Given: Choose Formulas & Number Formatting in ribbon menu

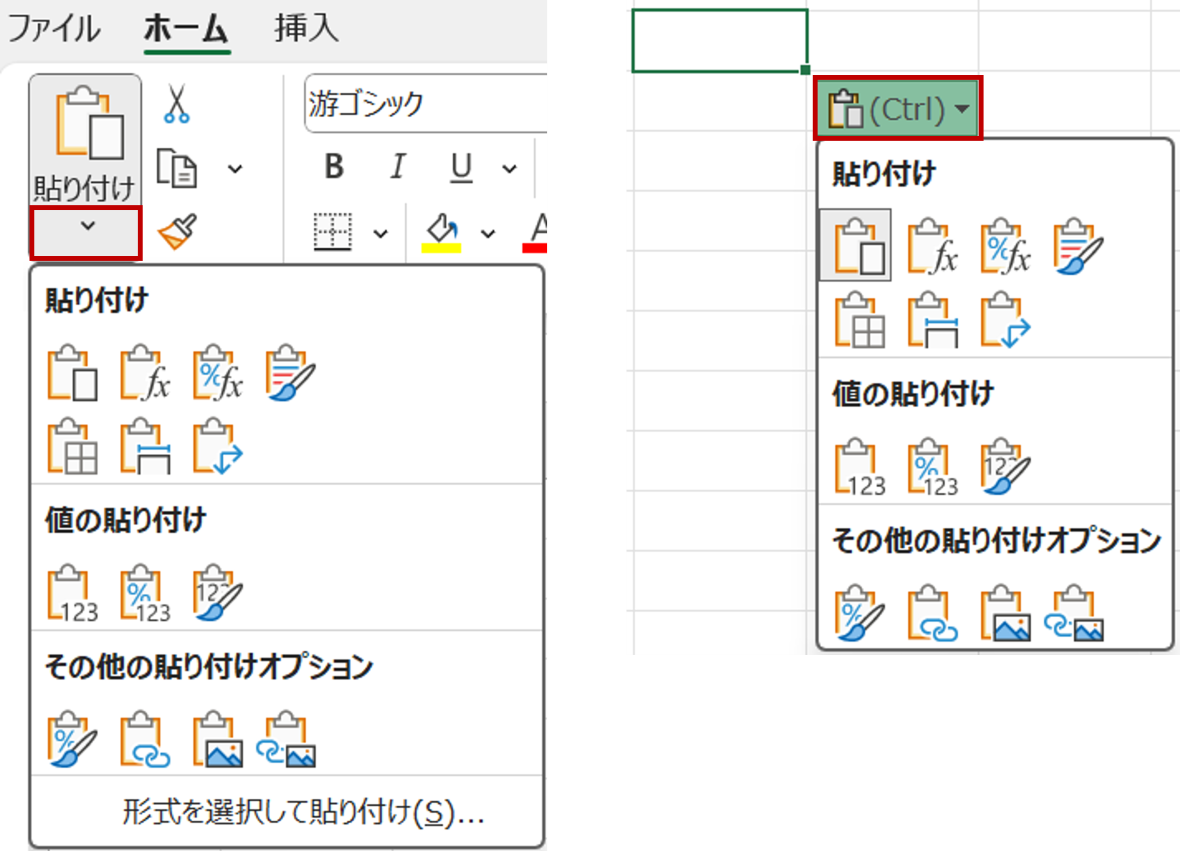Looking at the screenshot, I should 217,373.
